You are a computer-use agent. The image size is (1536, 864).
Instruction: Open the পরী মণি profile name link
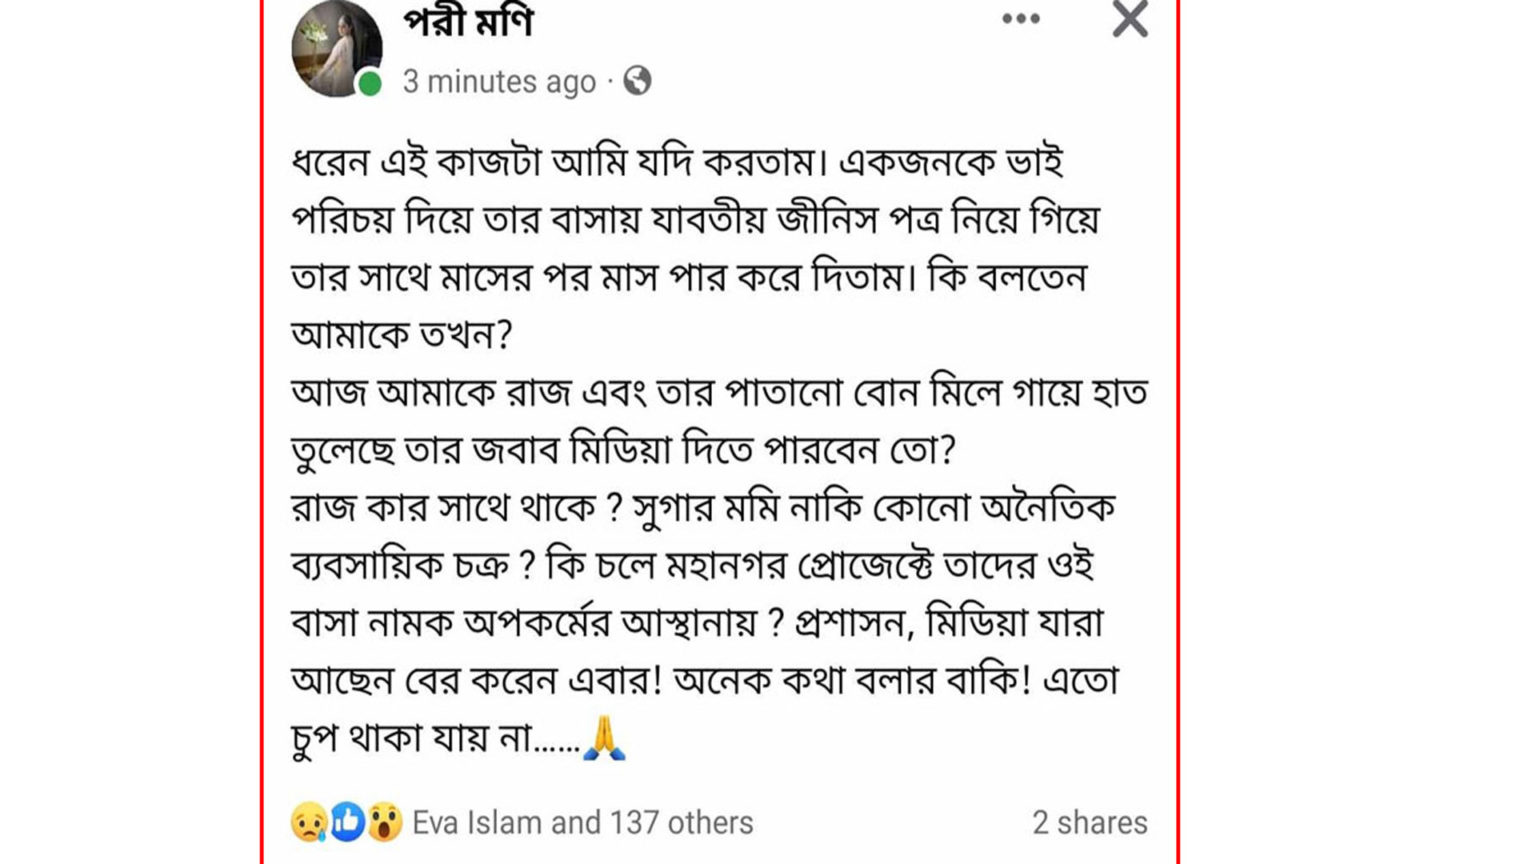[469, 22]
